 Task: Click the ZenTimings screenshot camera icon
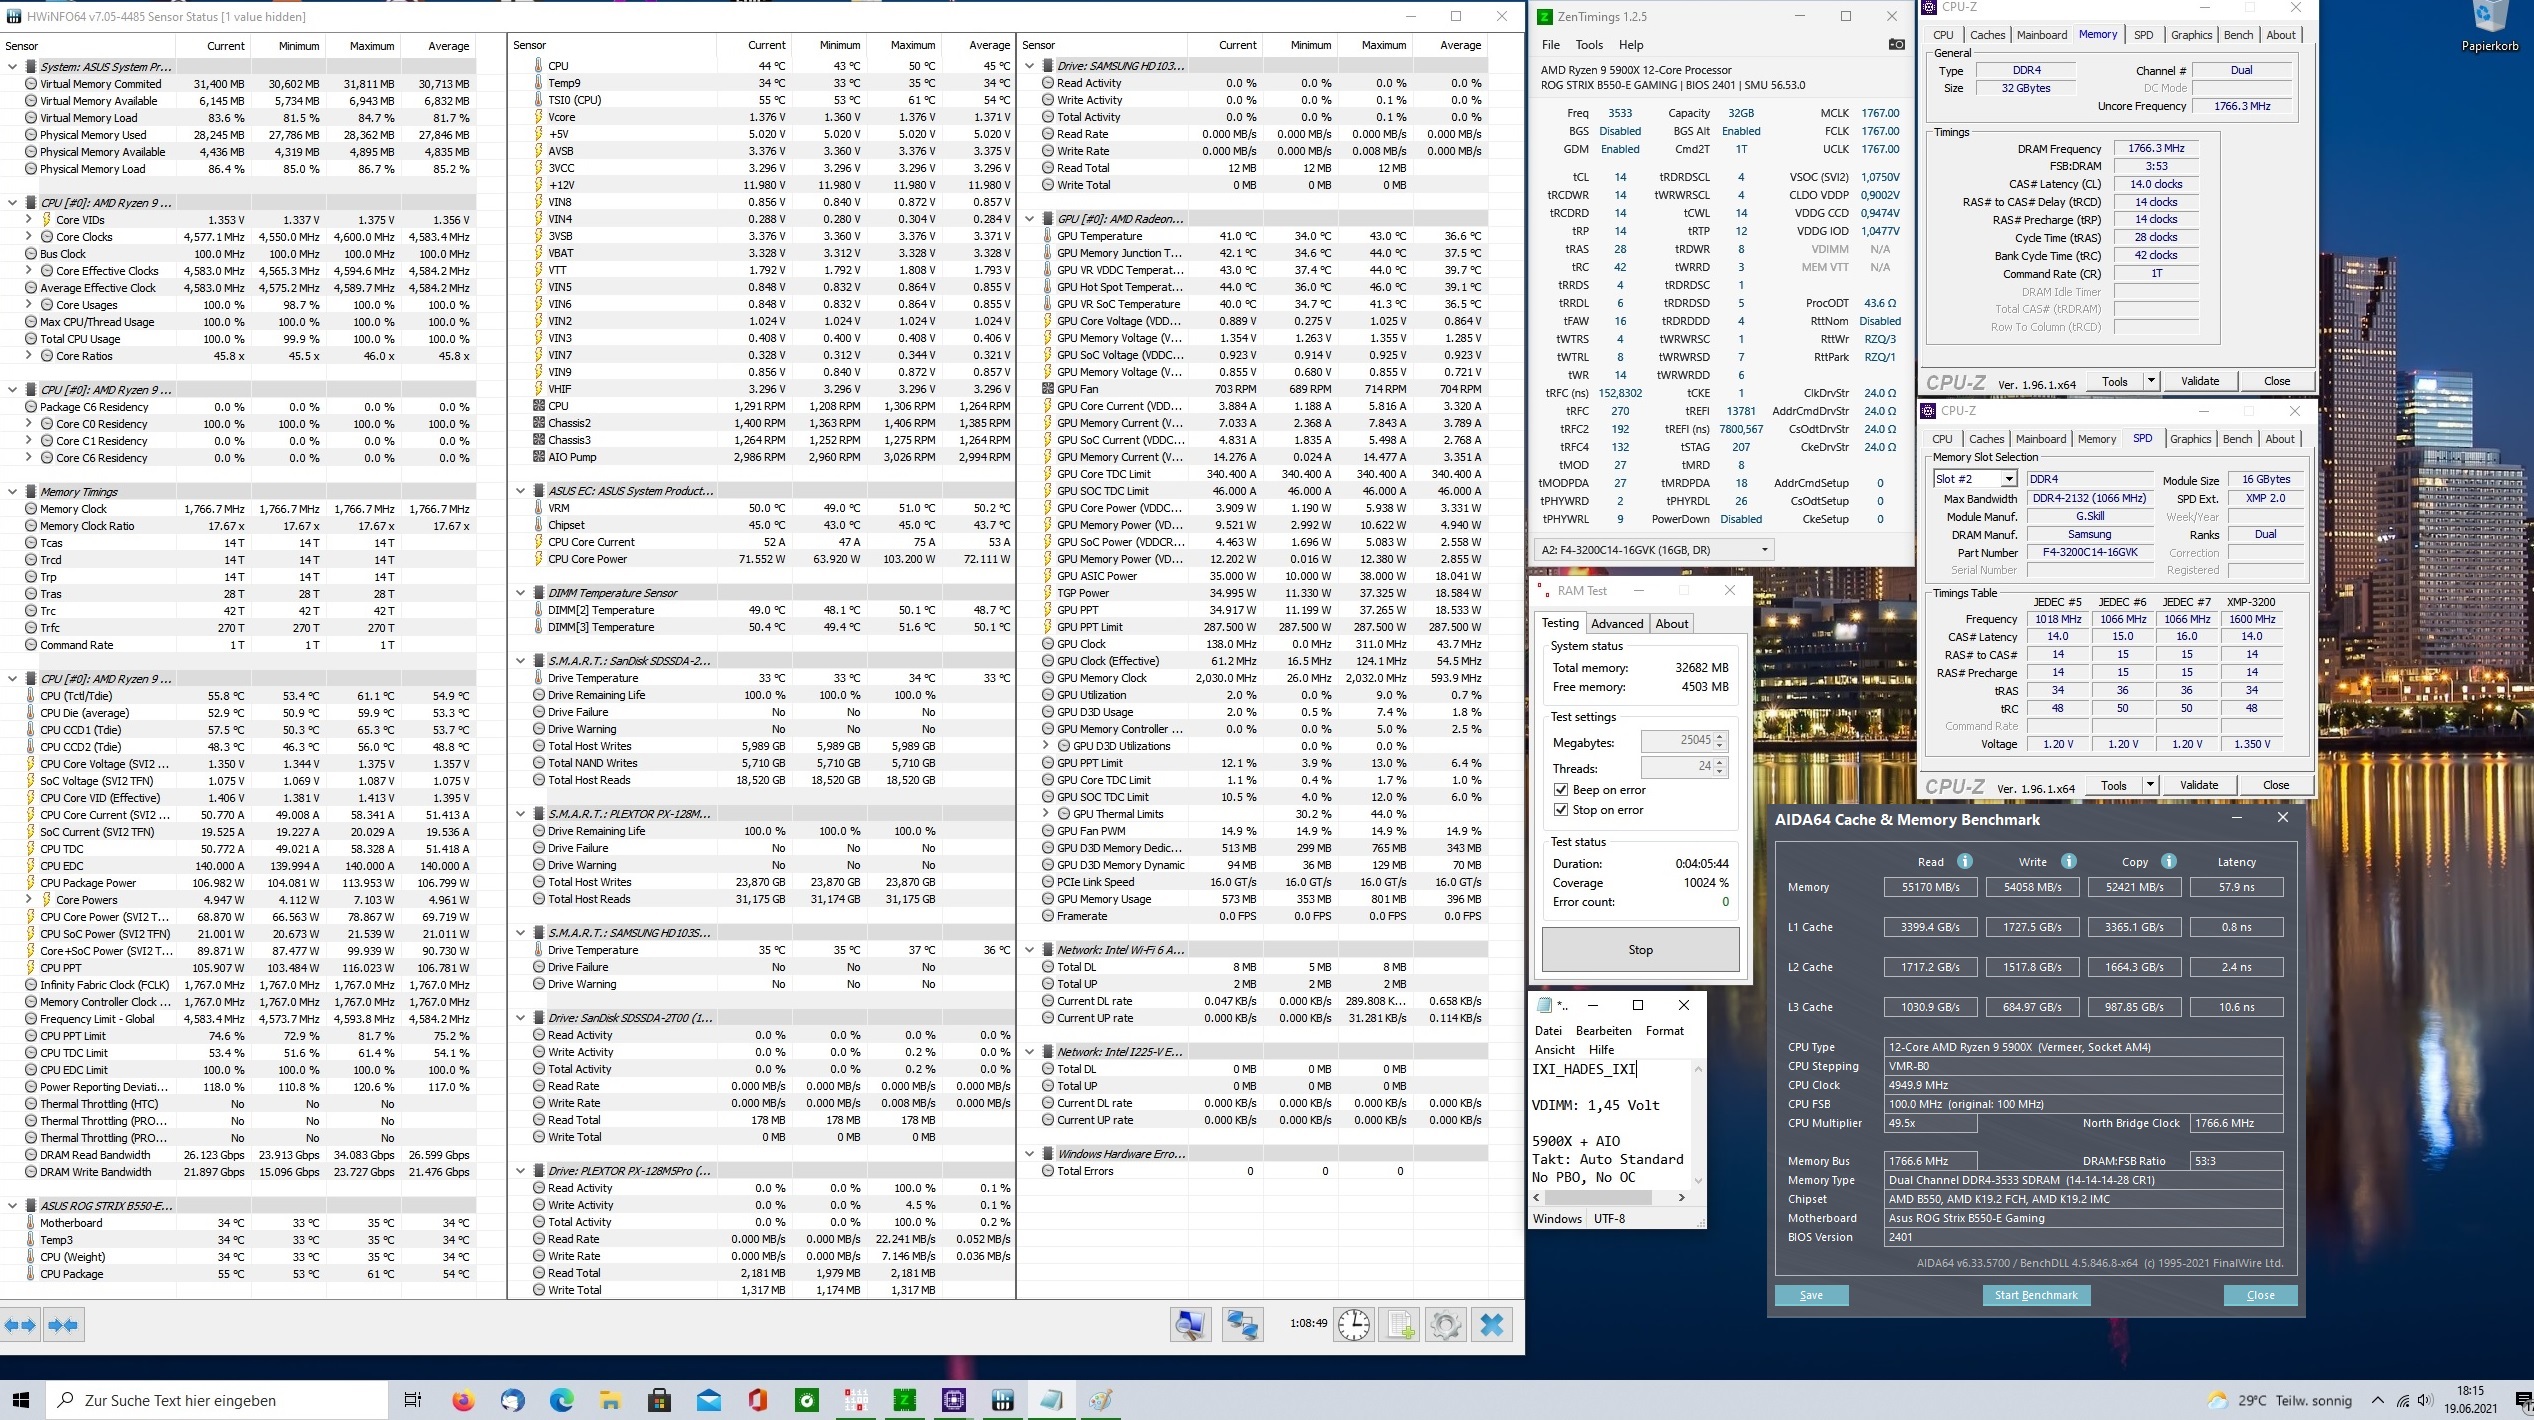[1896, 44]
